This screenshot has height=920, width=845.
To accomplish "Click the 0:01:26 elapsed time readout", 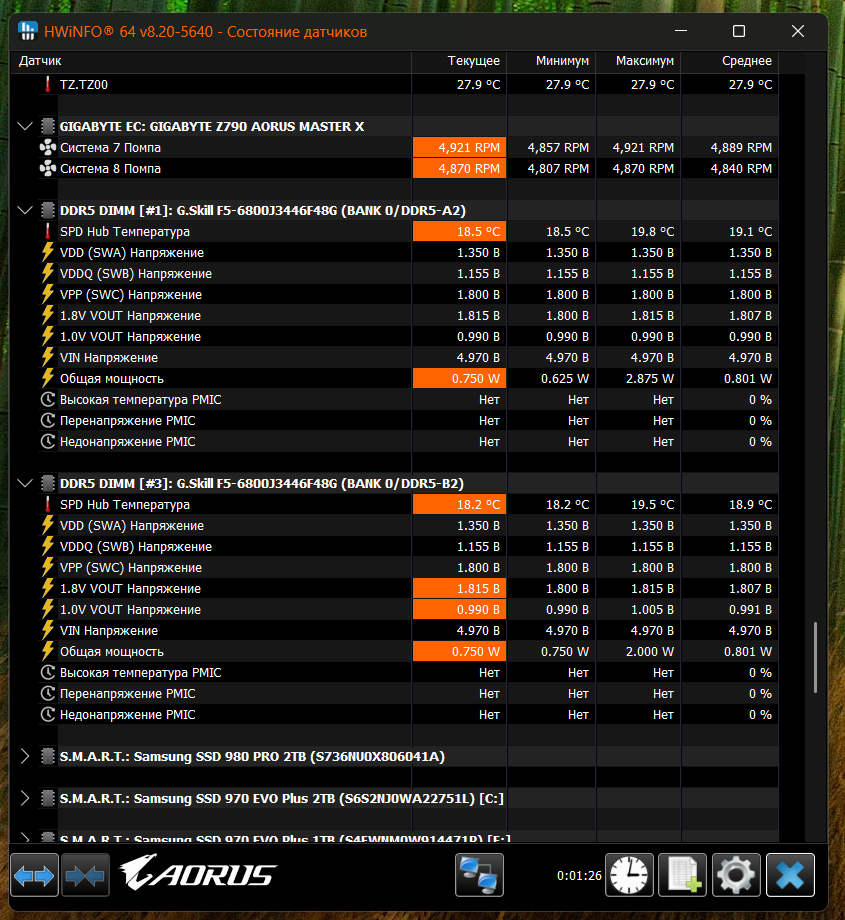I will click(x=579, y=875).
